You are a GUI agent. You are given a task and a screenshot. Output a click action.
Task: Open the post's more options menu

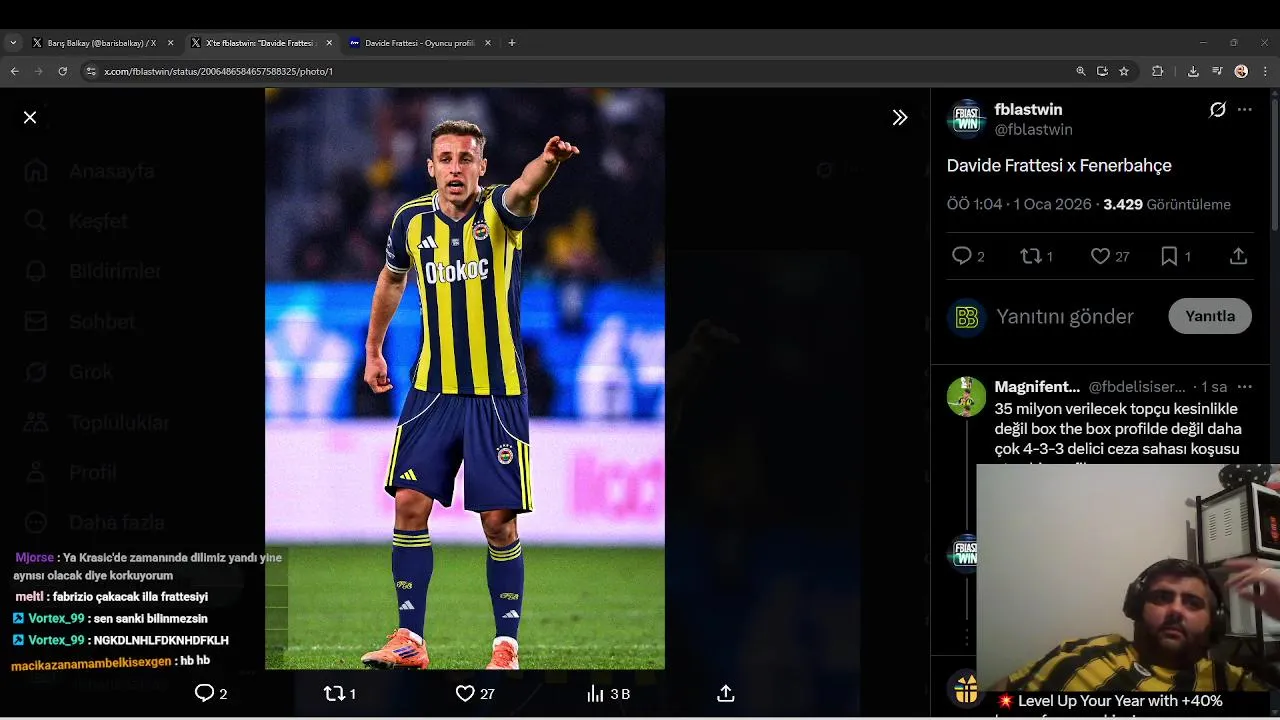point(1245,110)
